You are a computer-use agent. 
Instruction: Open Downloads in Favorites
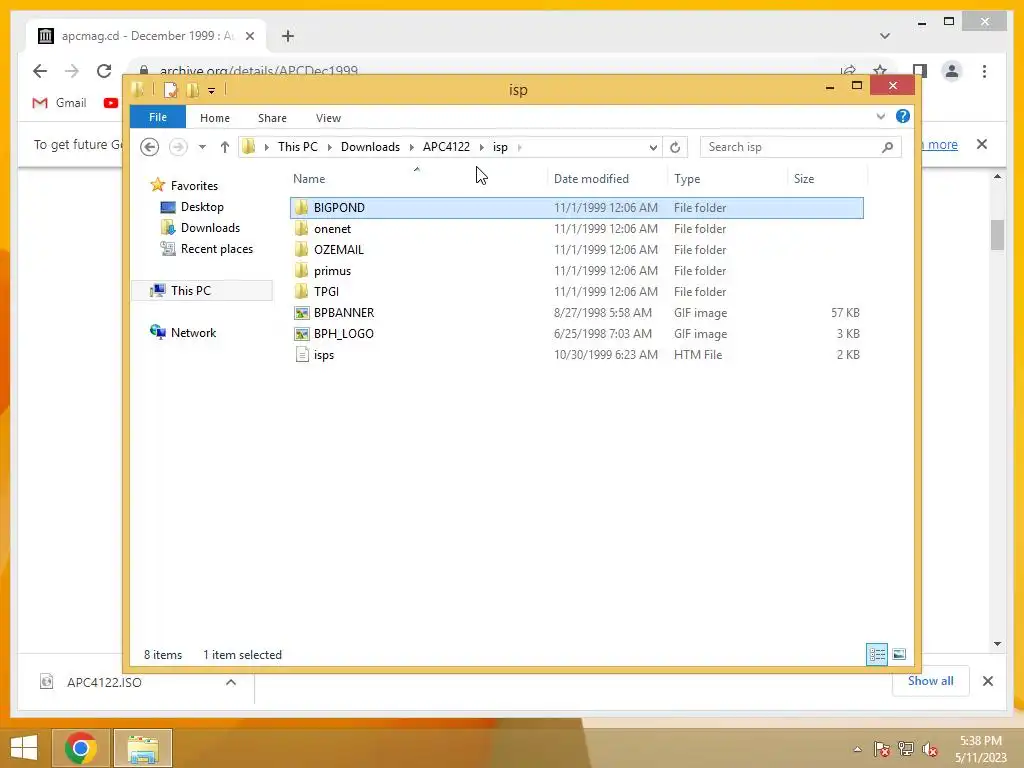pos(200,228)
